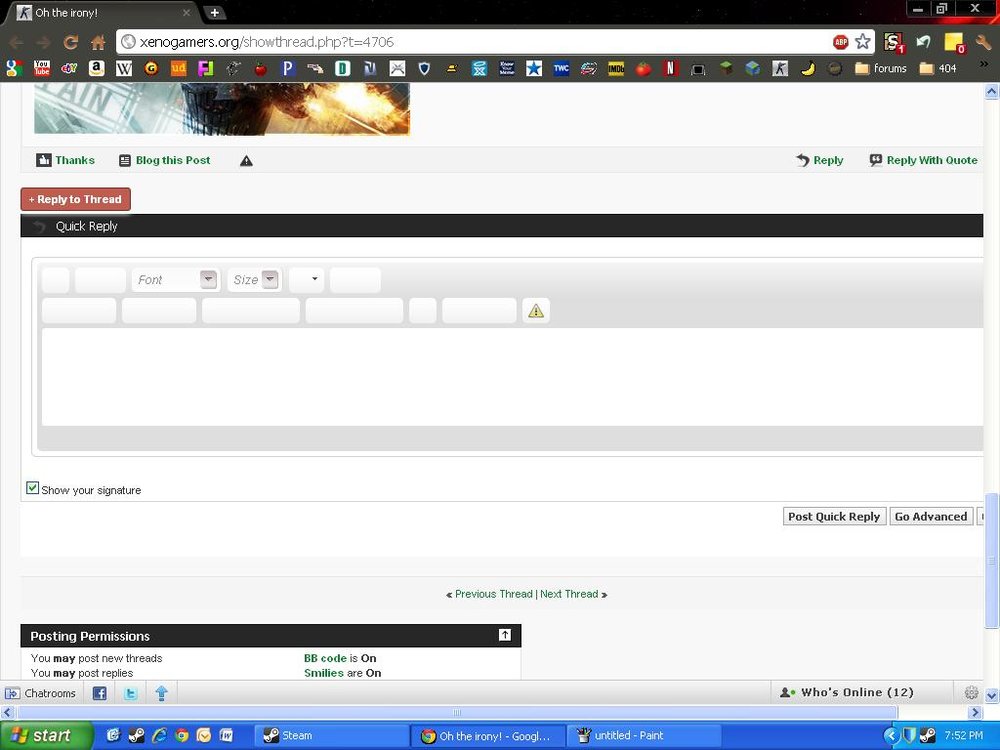Click Thanks on the post
The height and width of the screenshot is (750, 1000).
coord(66,160)
